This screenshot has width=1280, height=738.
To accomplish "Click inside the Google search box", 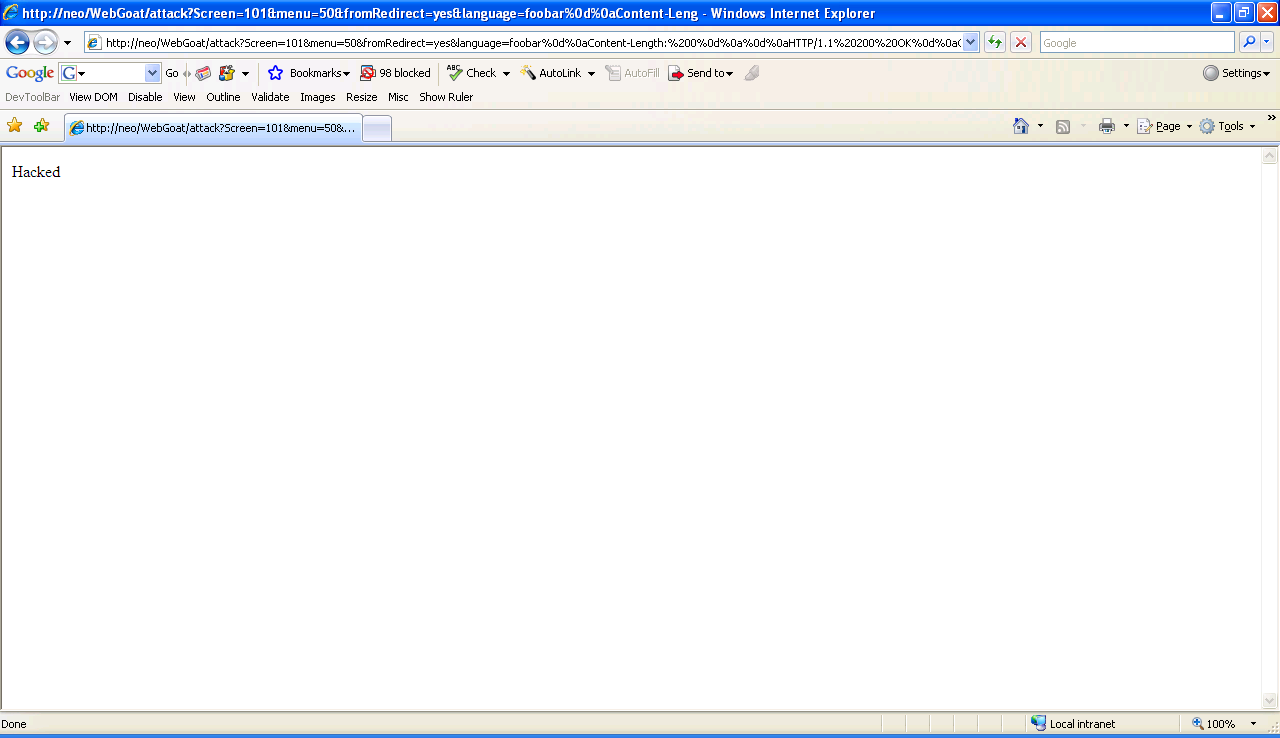I will coord(1137,43).
